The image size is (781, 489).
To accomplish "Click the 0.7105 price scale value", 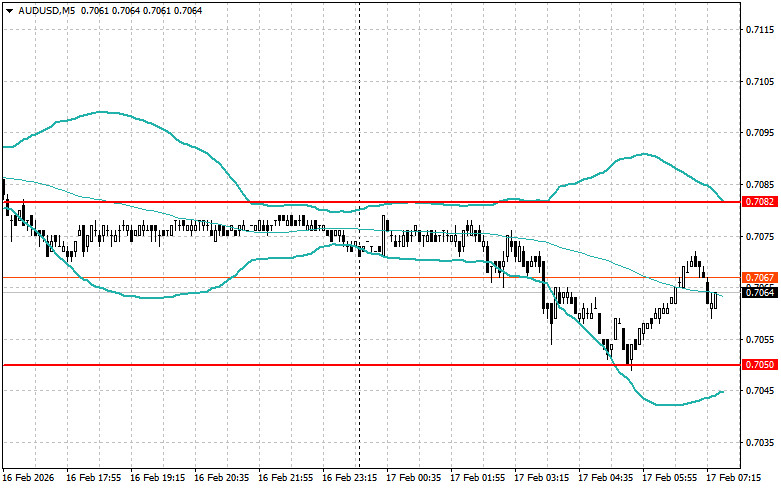I will click(761, 82).
